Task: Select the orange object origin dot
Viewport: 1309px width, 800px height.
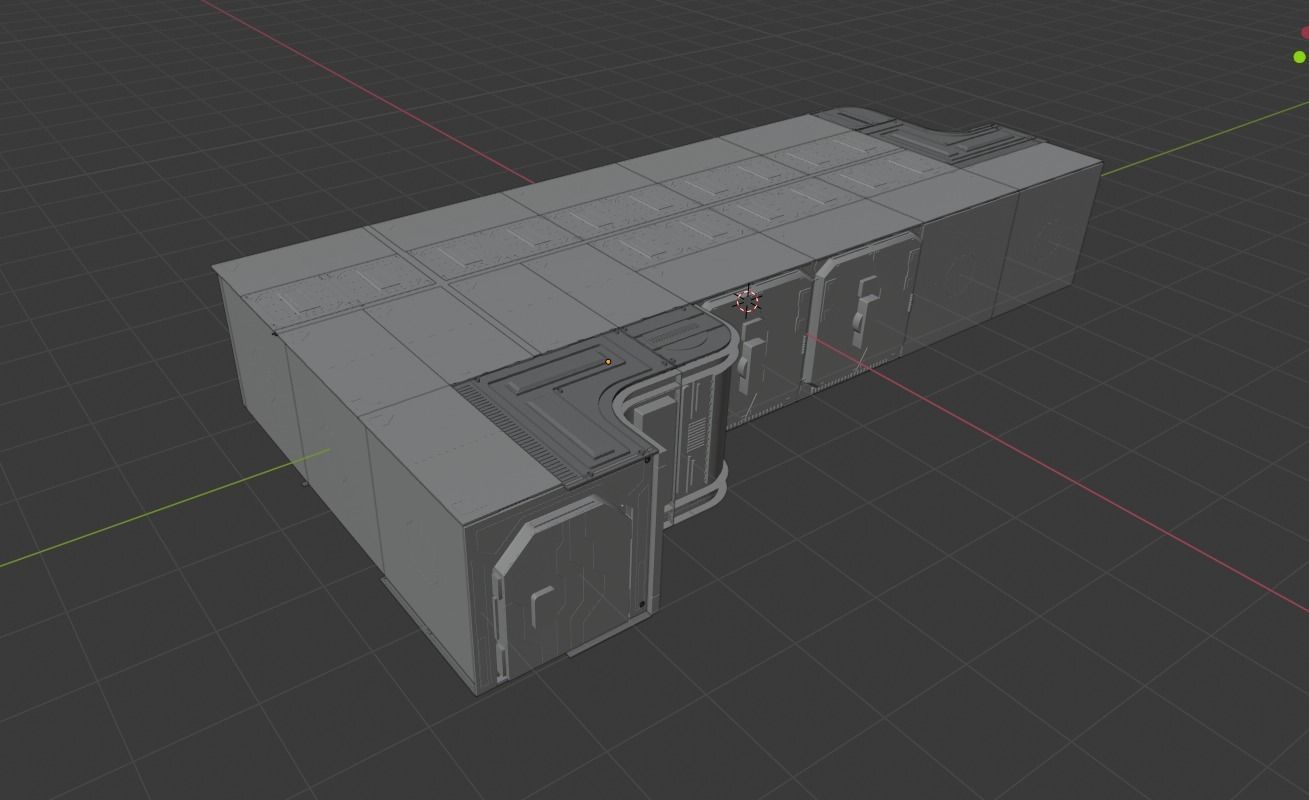Action: [608, 362]
